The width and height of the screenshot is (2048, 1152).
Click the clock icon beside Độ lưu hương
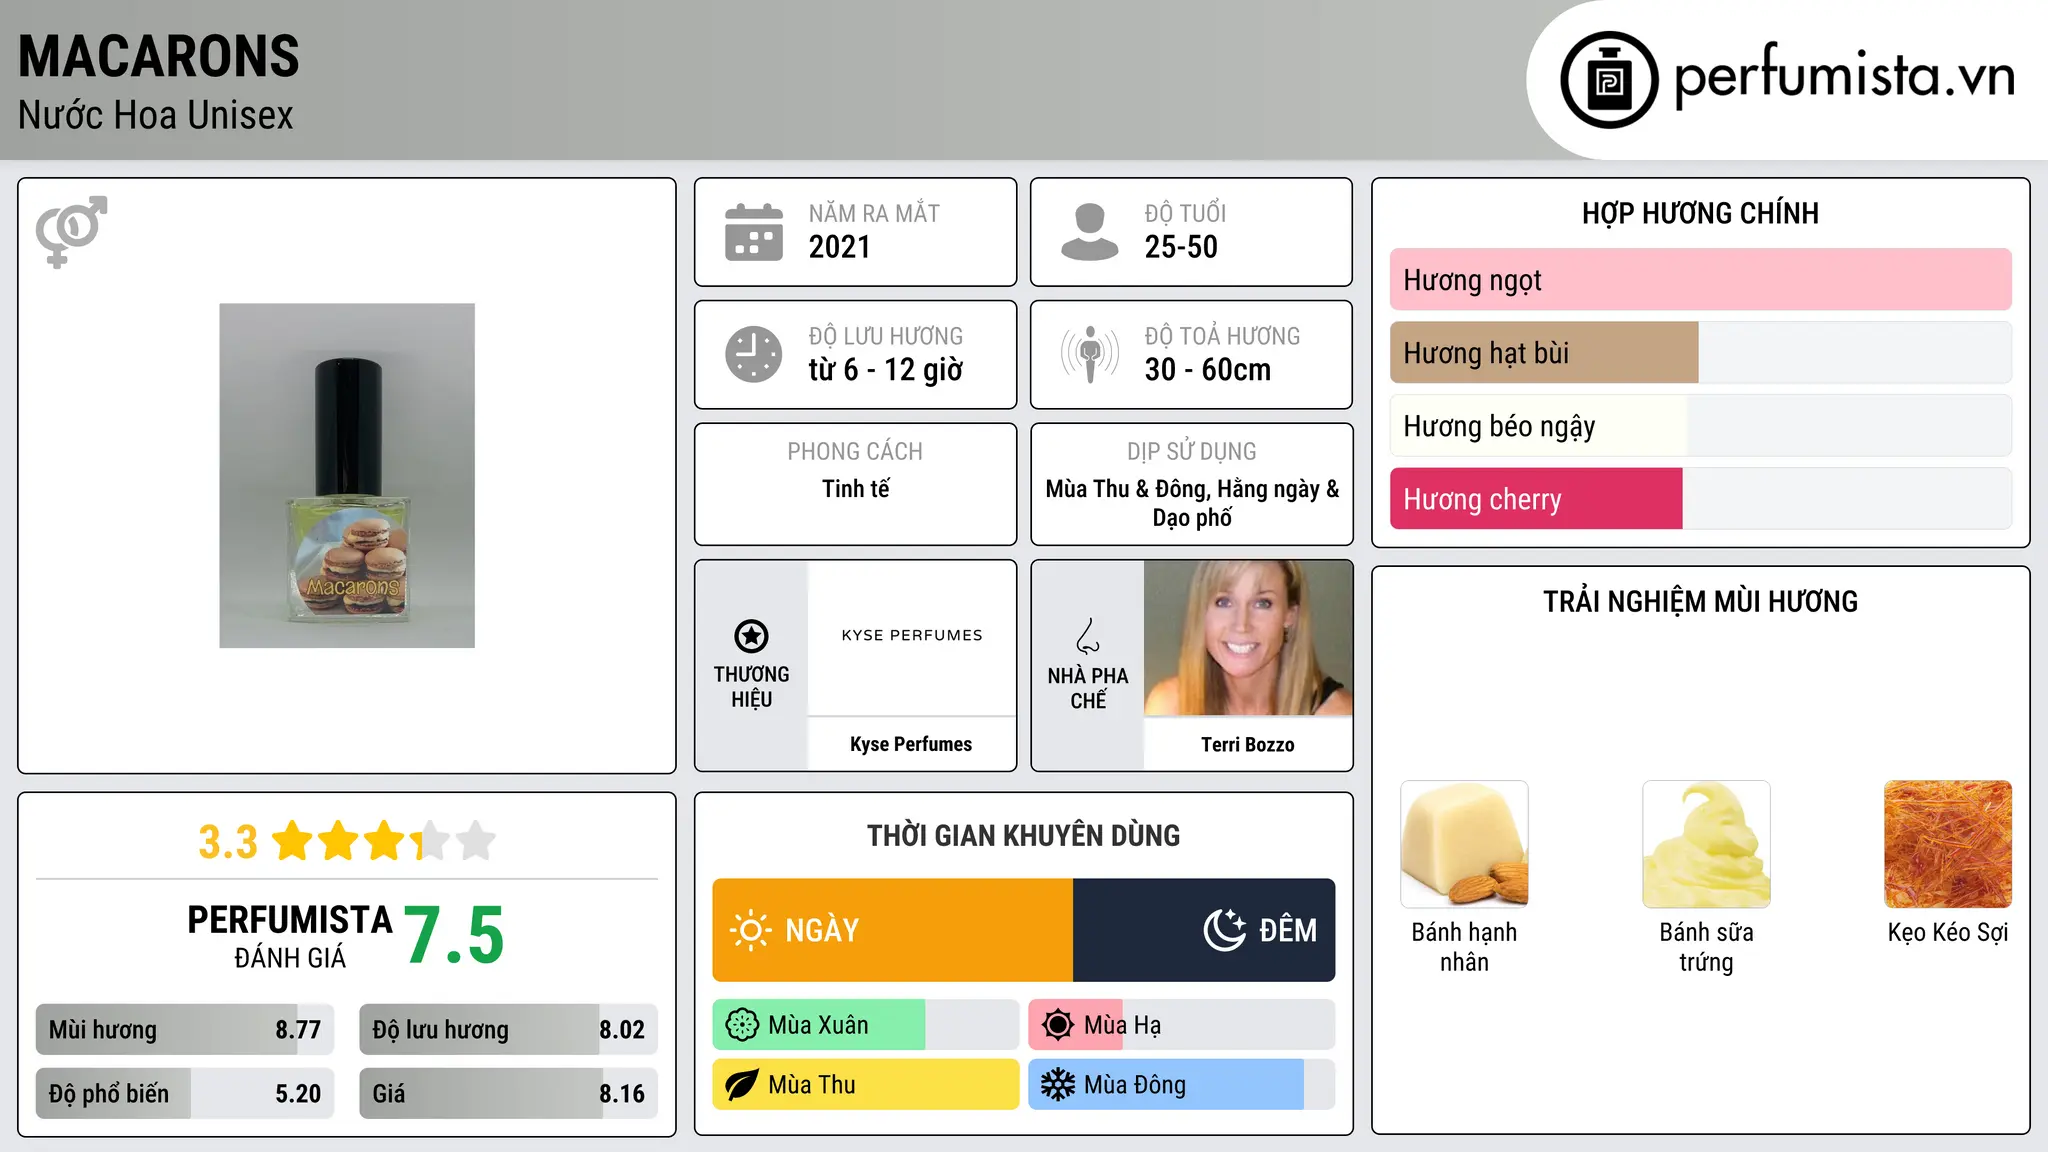click(754, 354)
